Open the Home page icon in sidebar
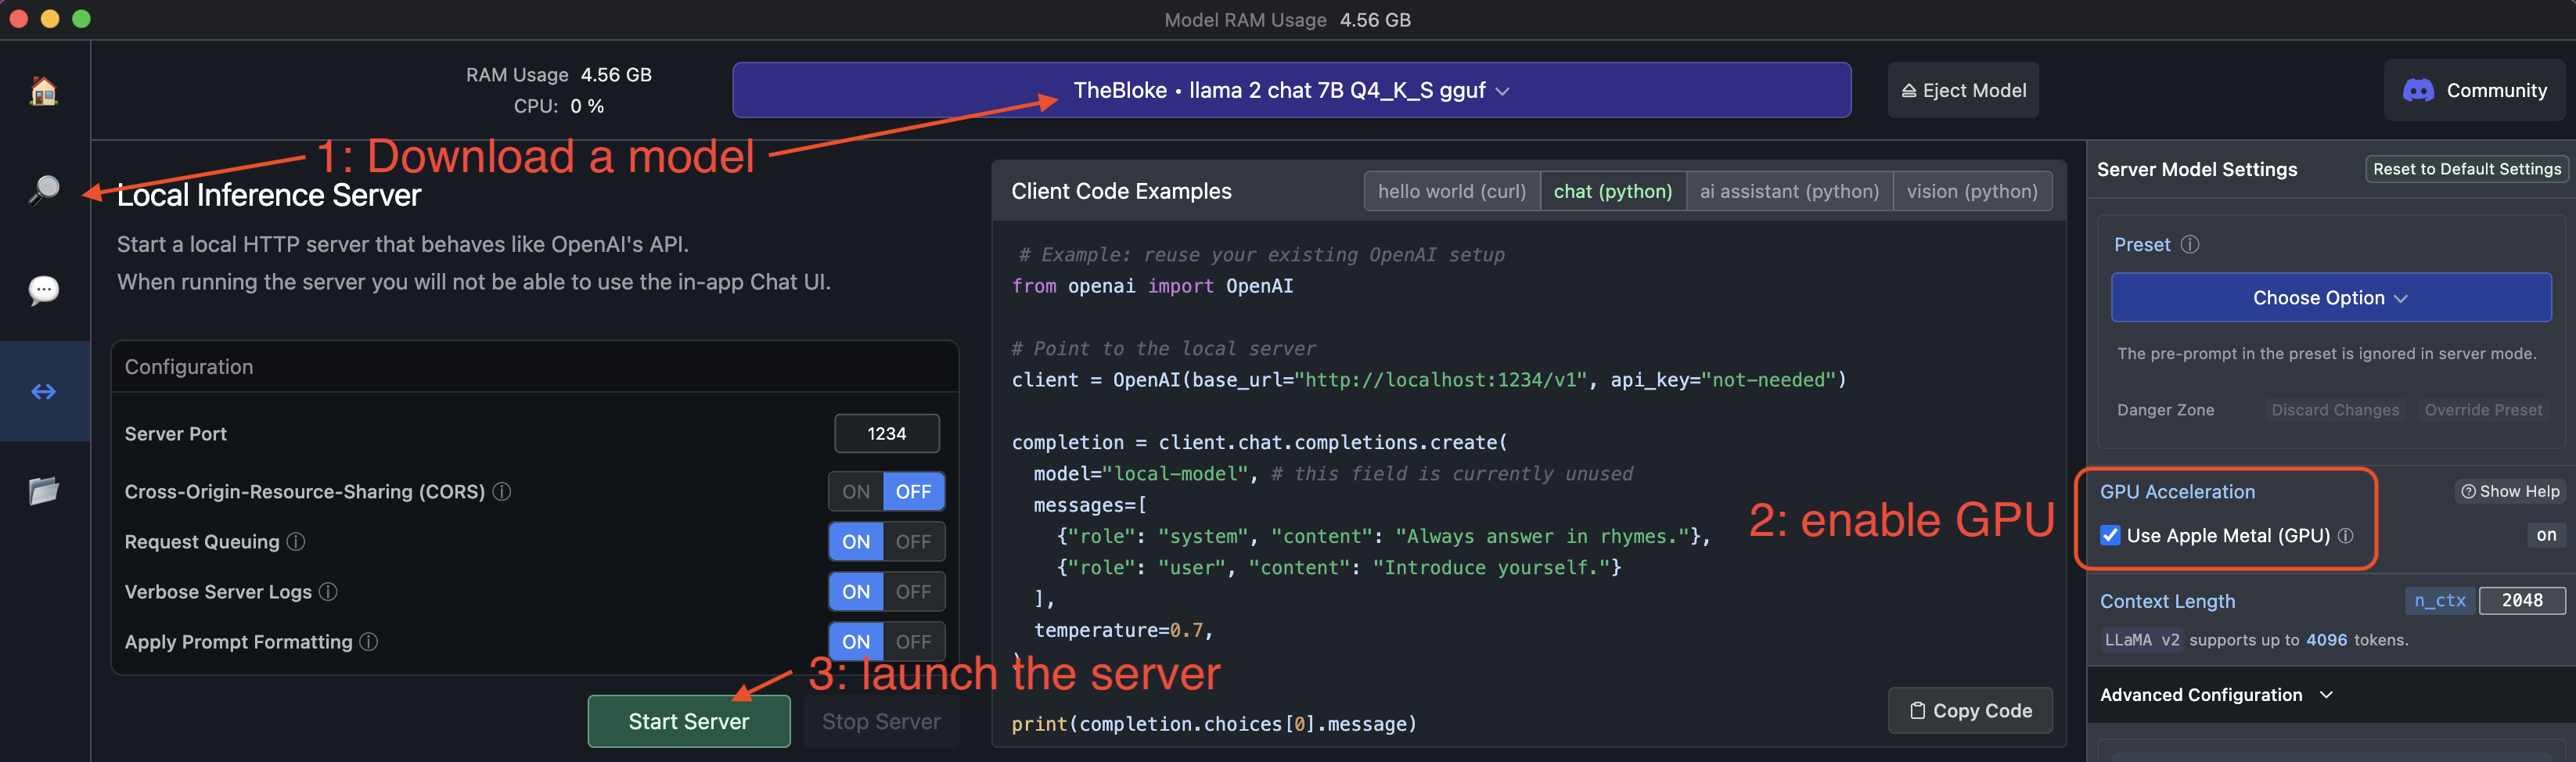Image resolution: width=2576 pixels, height=762 pixels. coord(44,91)
